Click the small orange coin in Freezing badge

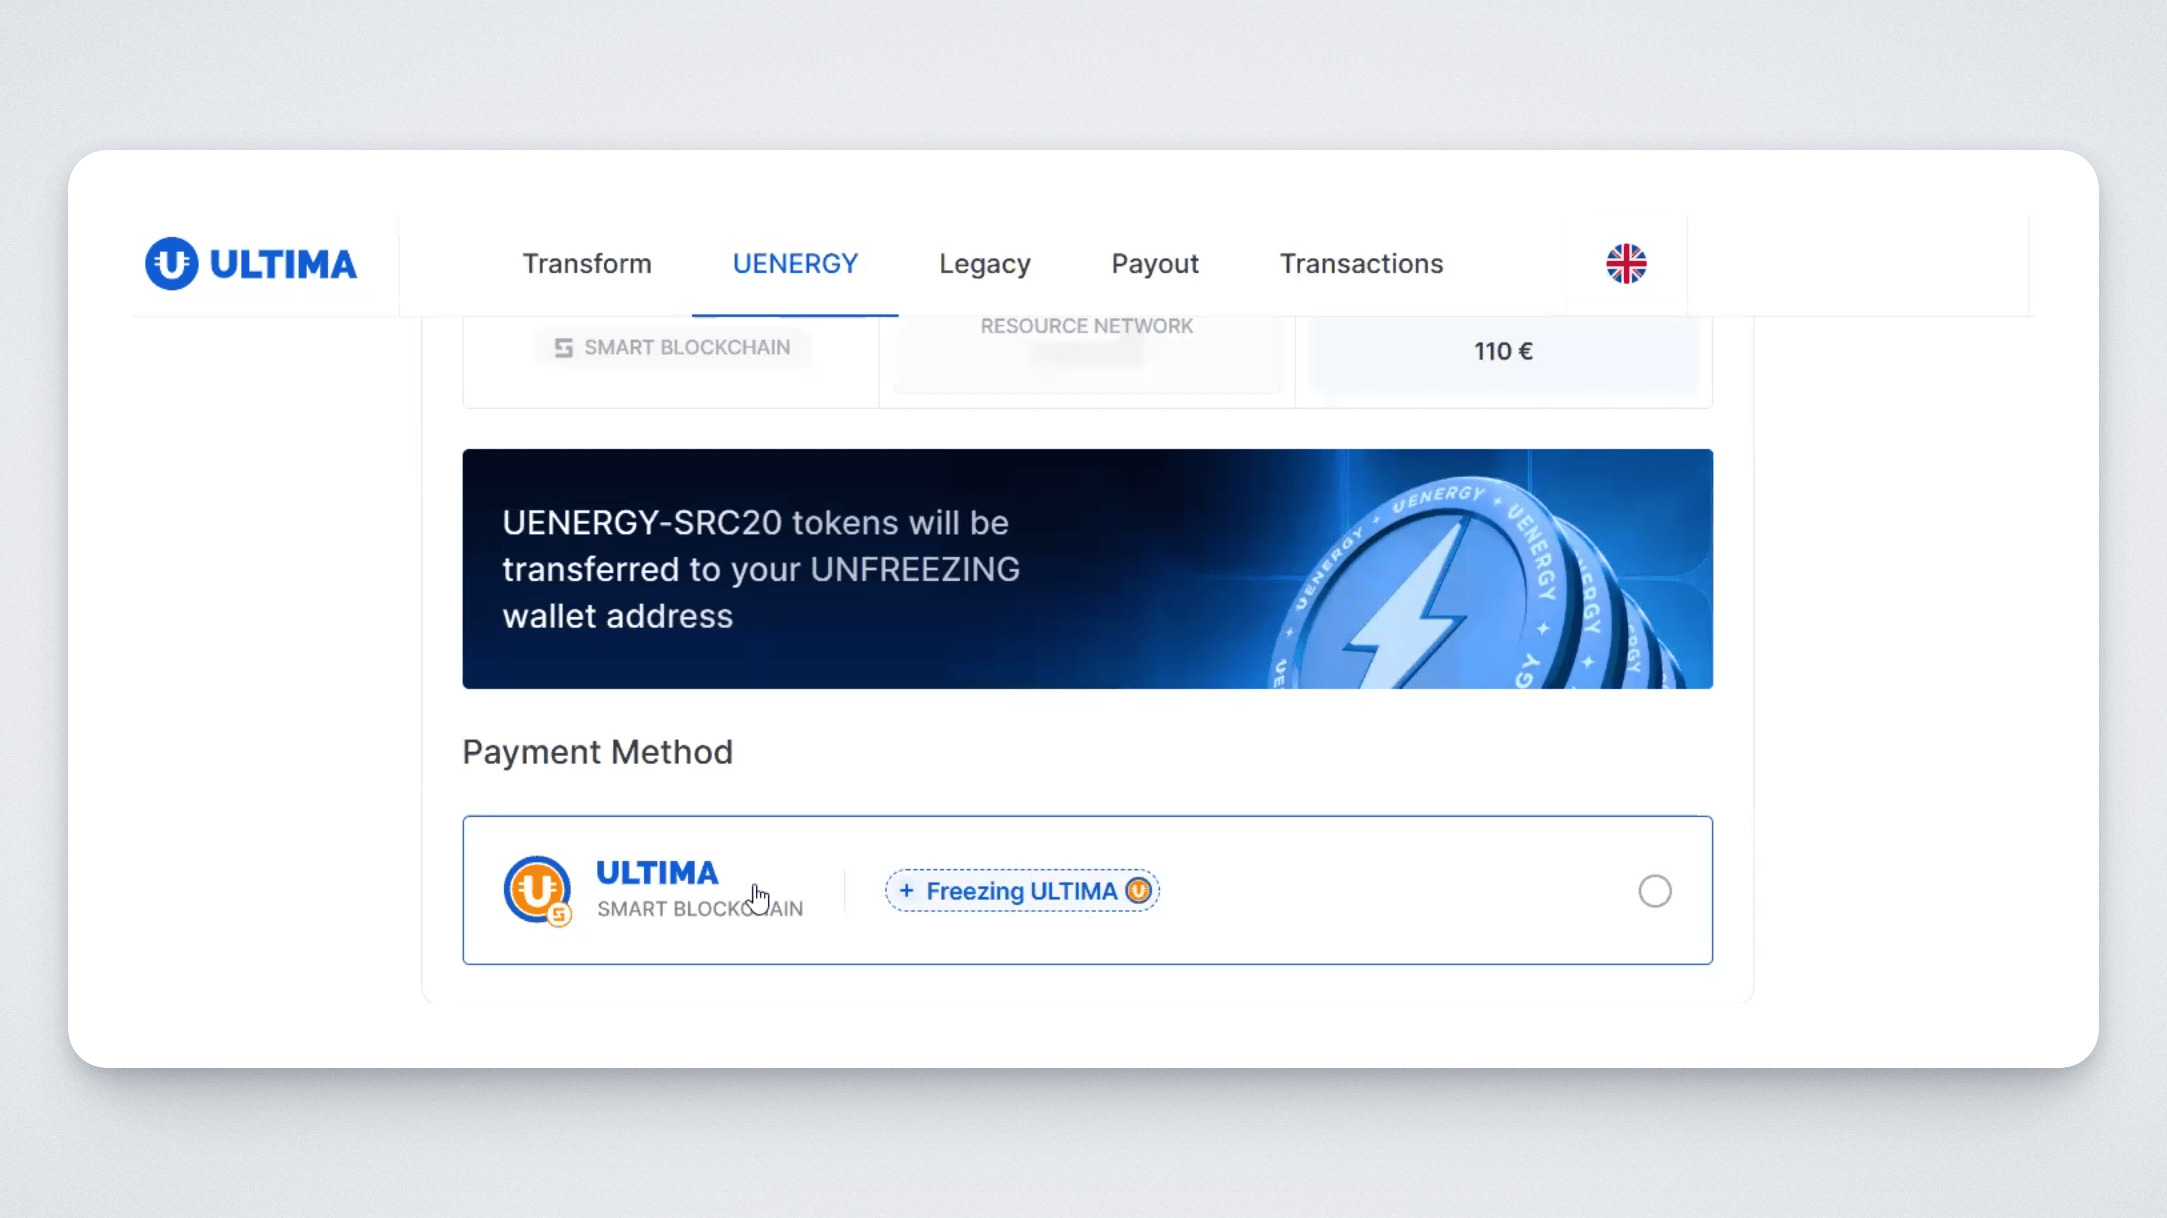1138,890
